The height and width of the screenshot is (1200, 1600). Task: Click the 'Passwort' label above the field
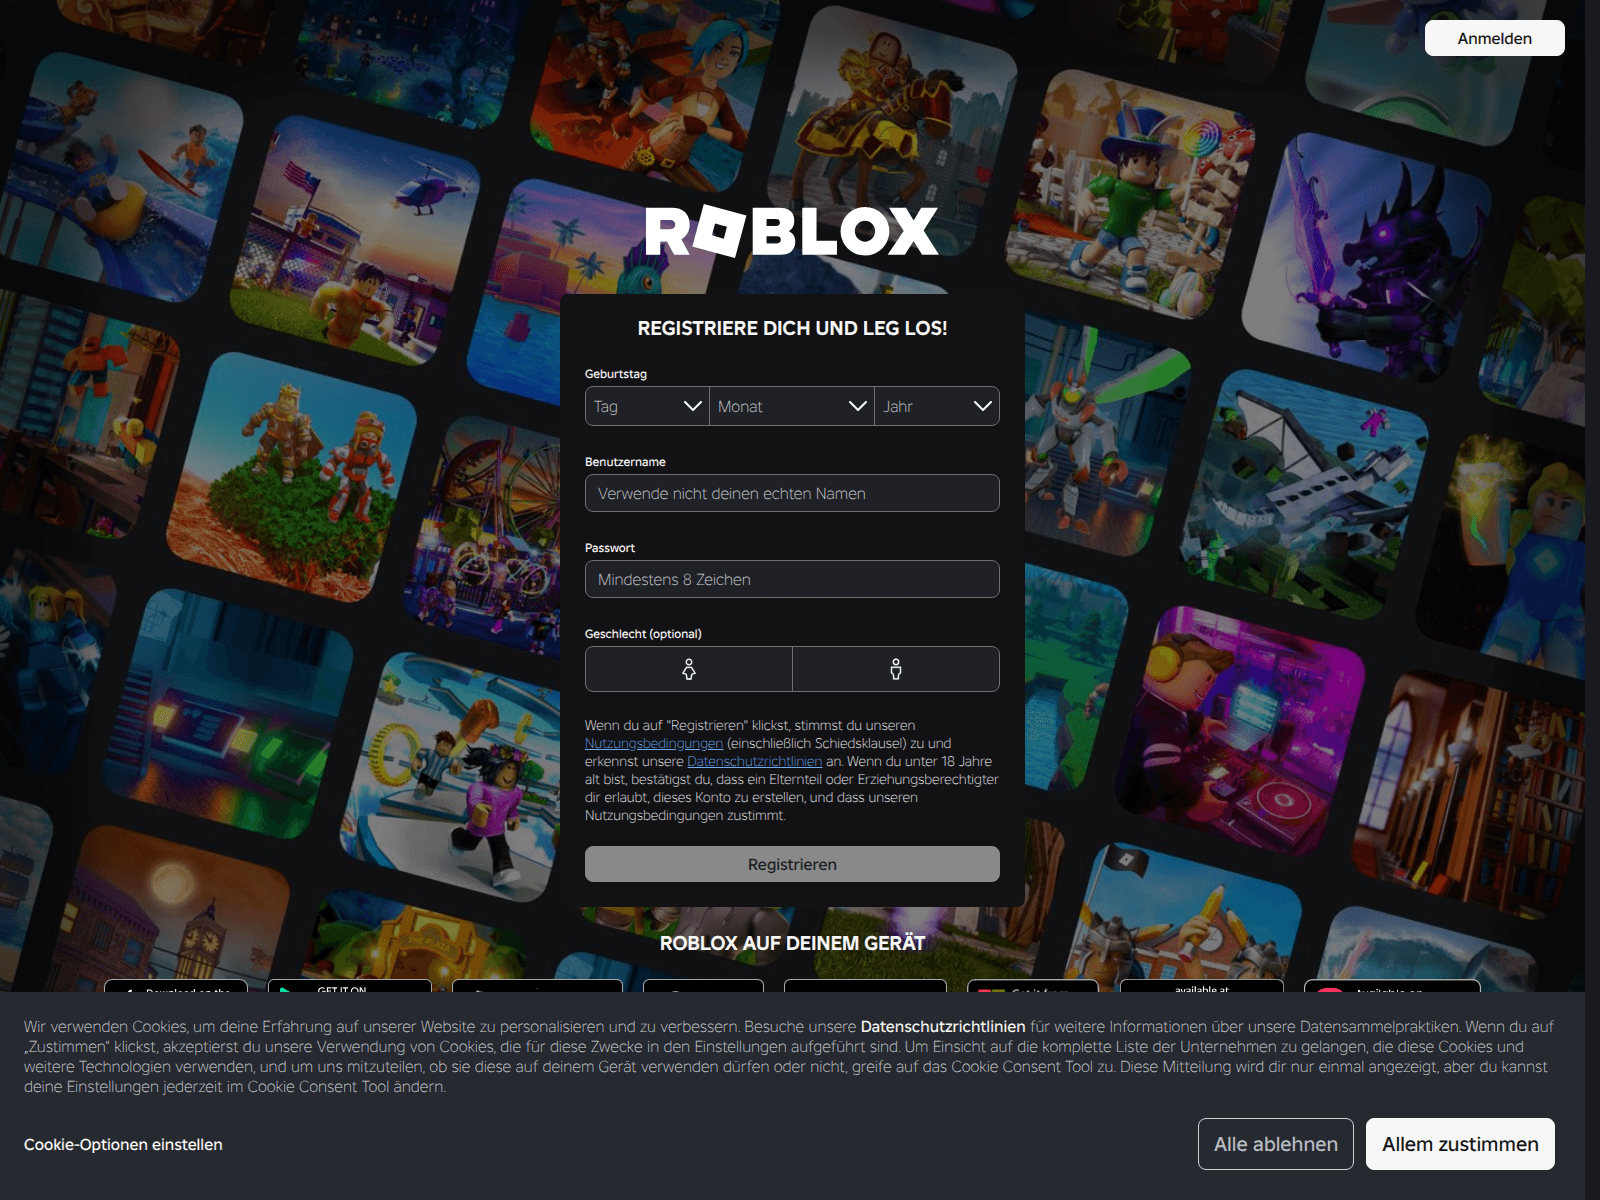[610, 548]
